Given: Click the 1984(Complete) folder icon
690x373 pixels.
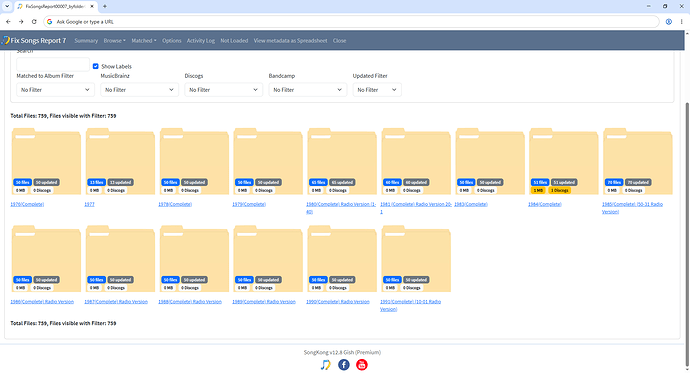Looking at the screenshot, I should click(x=564, y=161).
